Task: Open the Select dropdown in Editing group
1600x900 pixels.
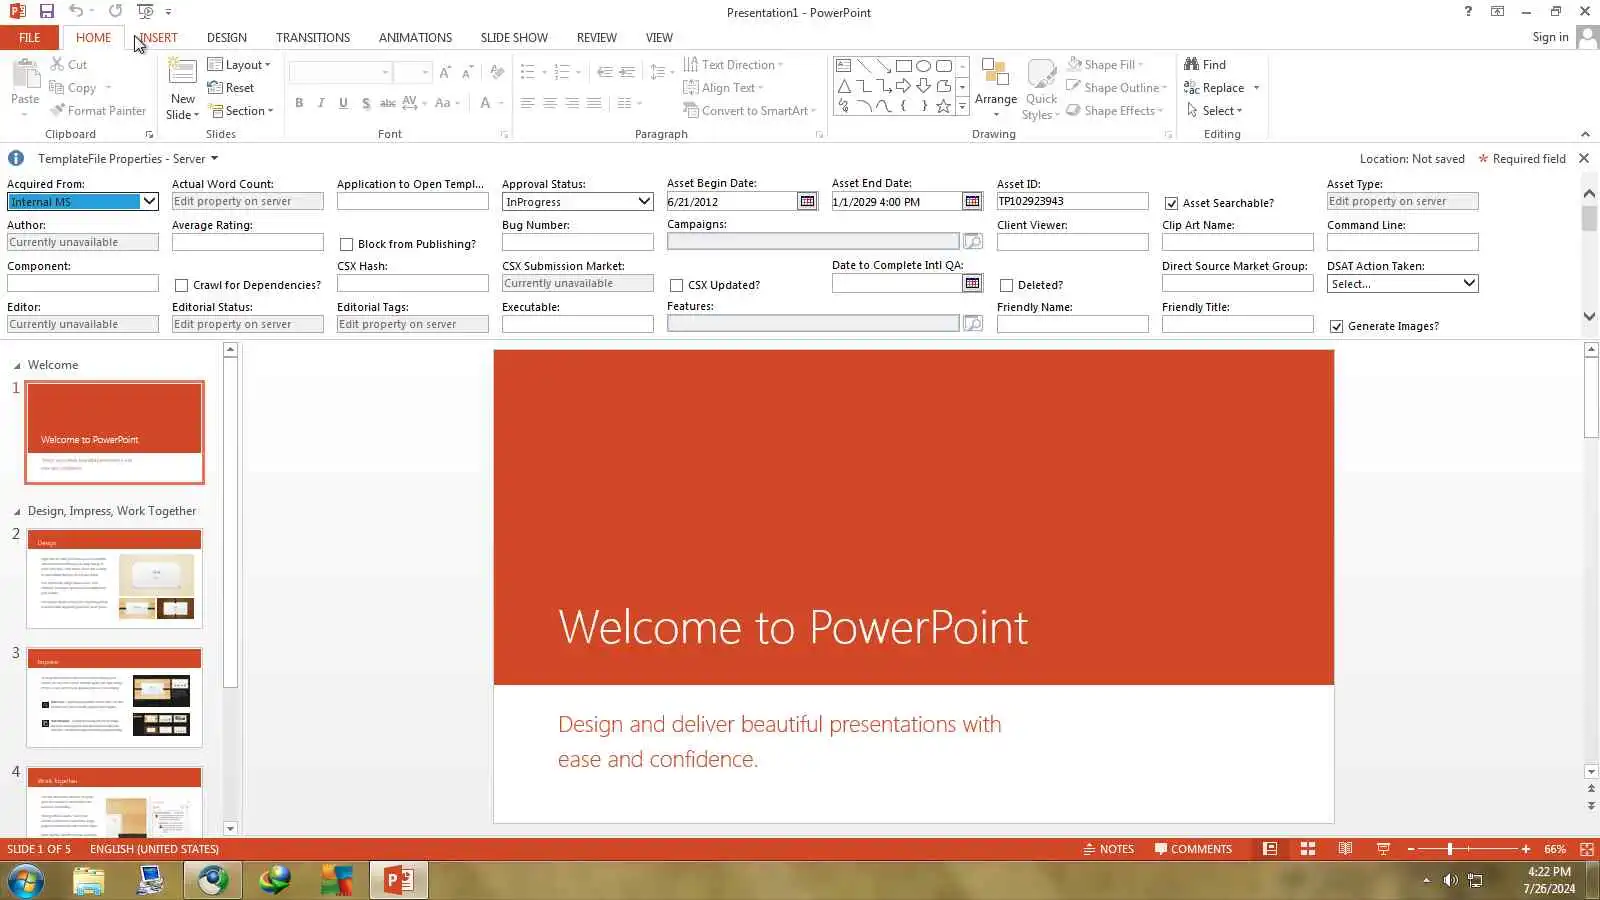Action: [x=1214, y=110]
